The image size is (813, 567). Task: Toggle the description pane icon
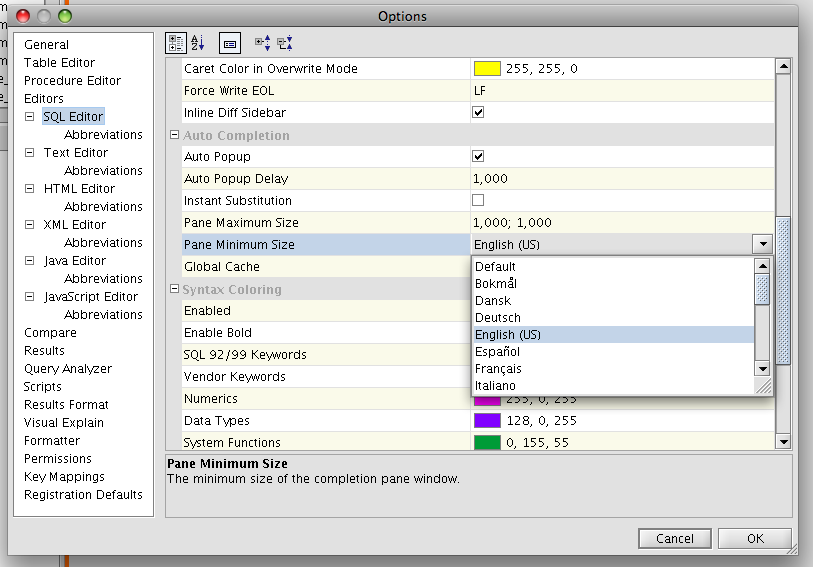[230, 43]
